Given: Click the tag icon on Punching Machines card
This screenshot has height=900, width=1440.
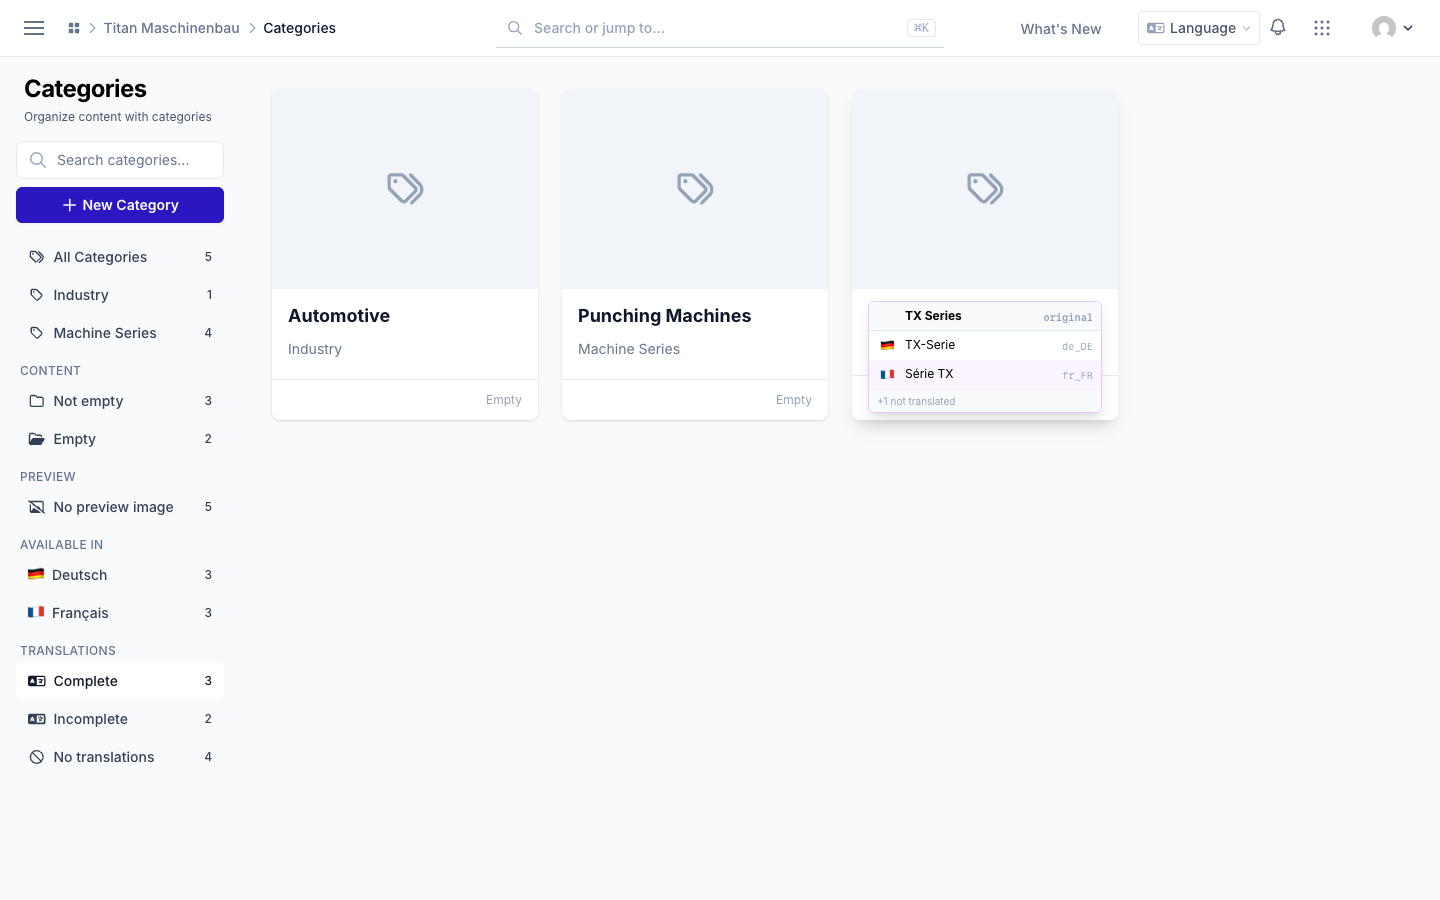Looking at the screenshot, I should [695, 188].
